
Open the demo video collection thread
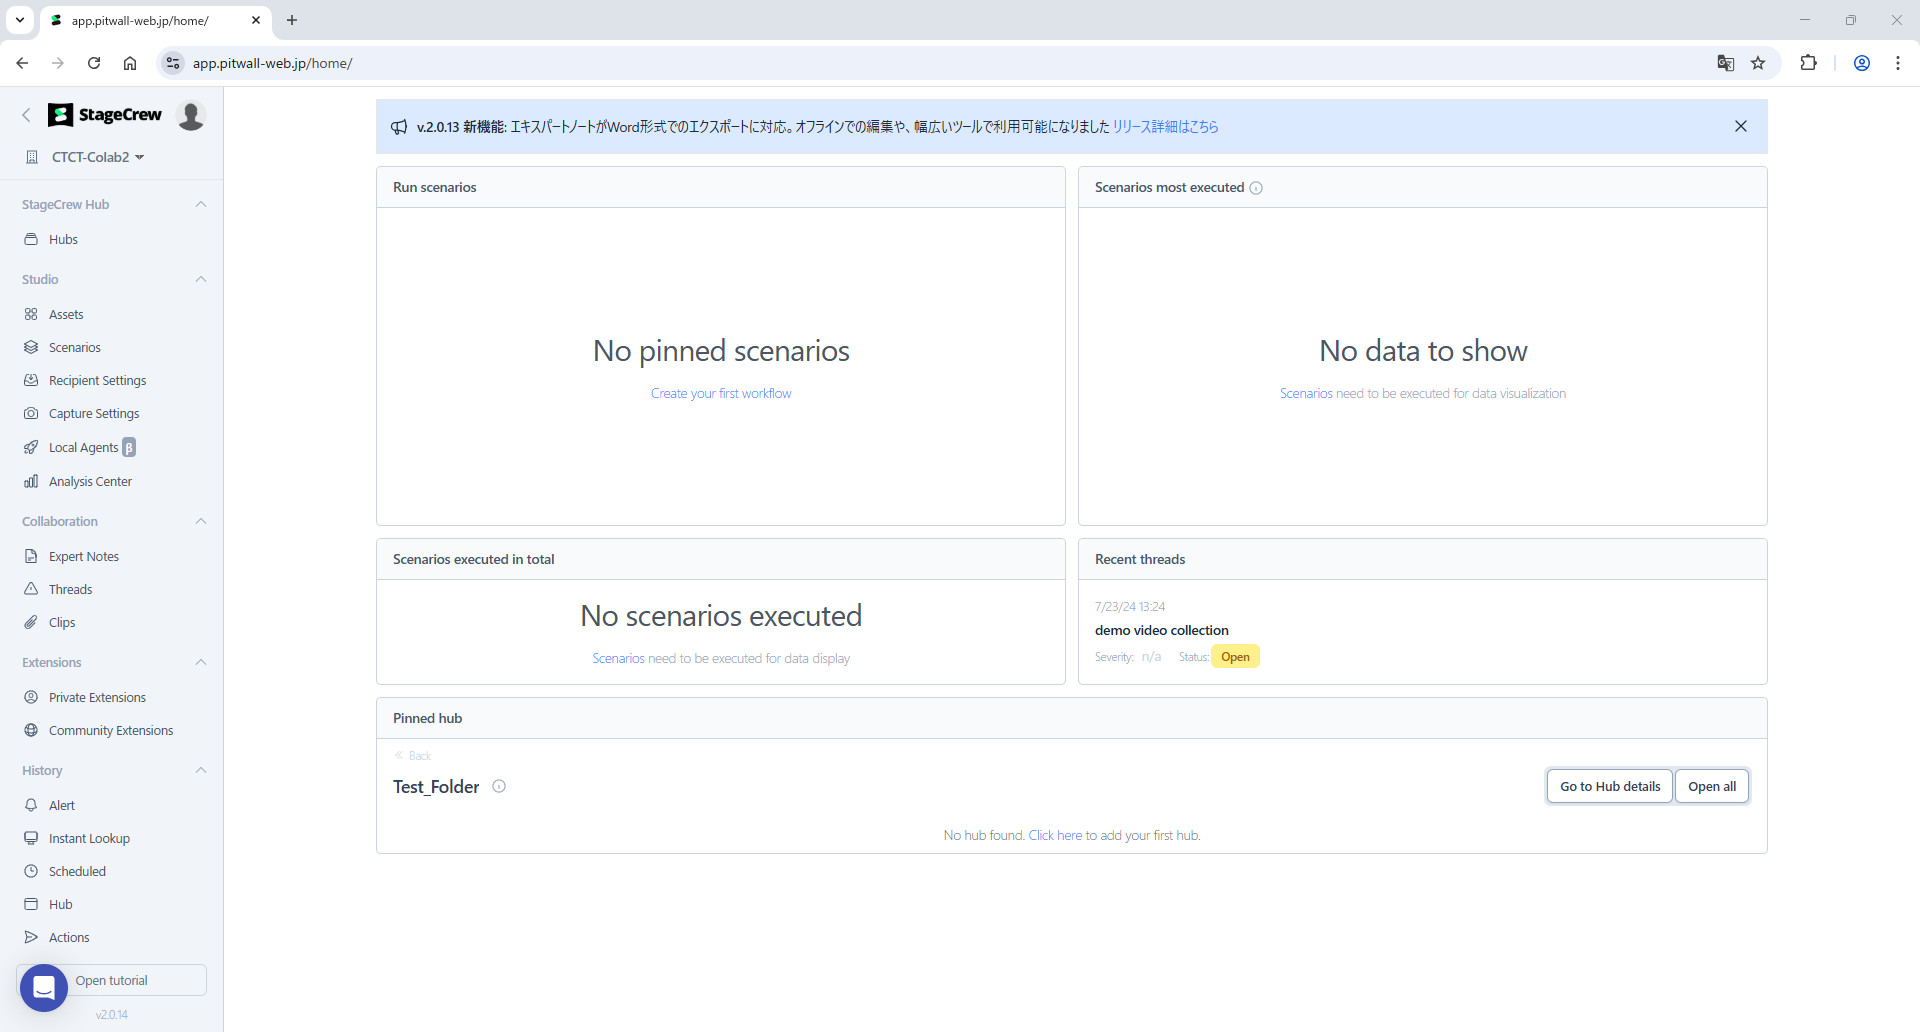1161,630
